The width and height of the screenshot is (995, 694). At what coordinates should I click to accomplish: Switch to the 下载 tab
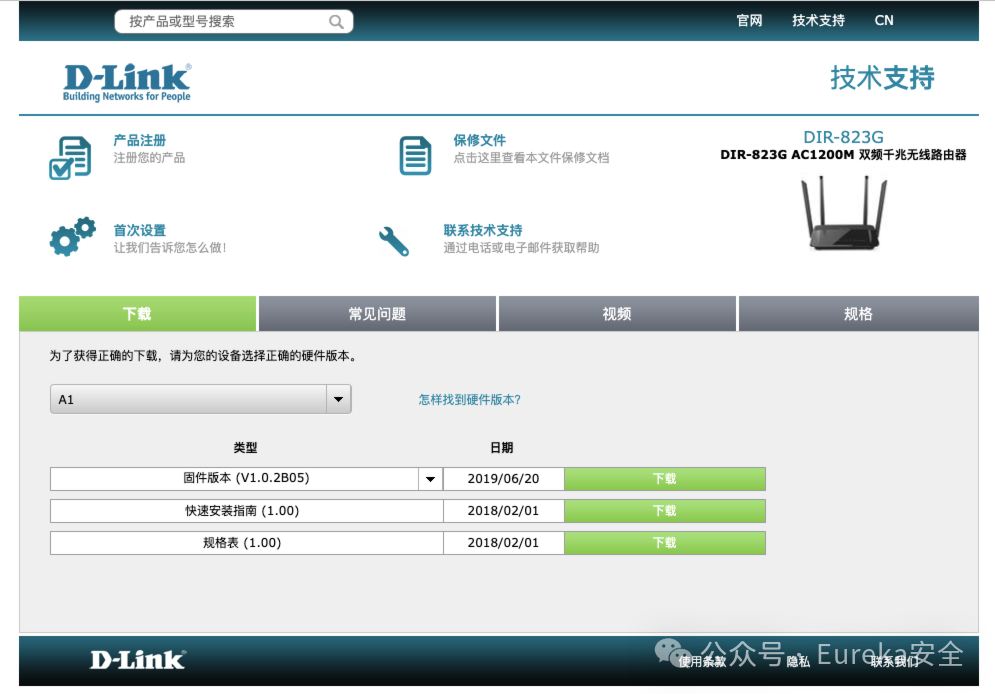click(138, 313)
